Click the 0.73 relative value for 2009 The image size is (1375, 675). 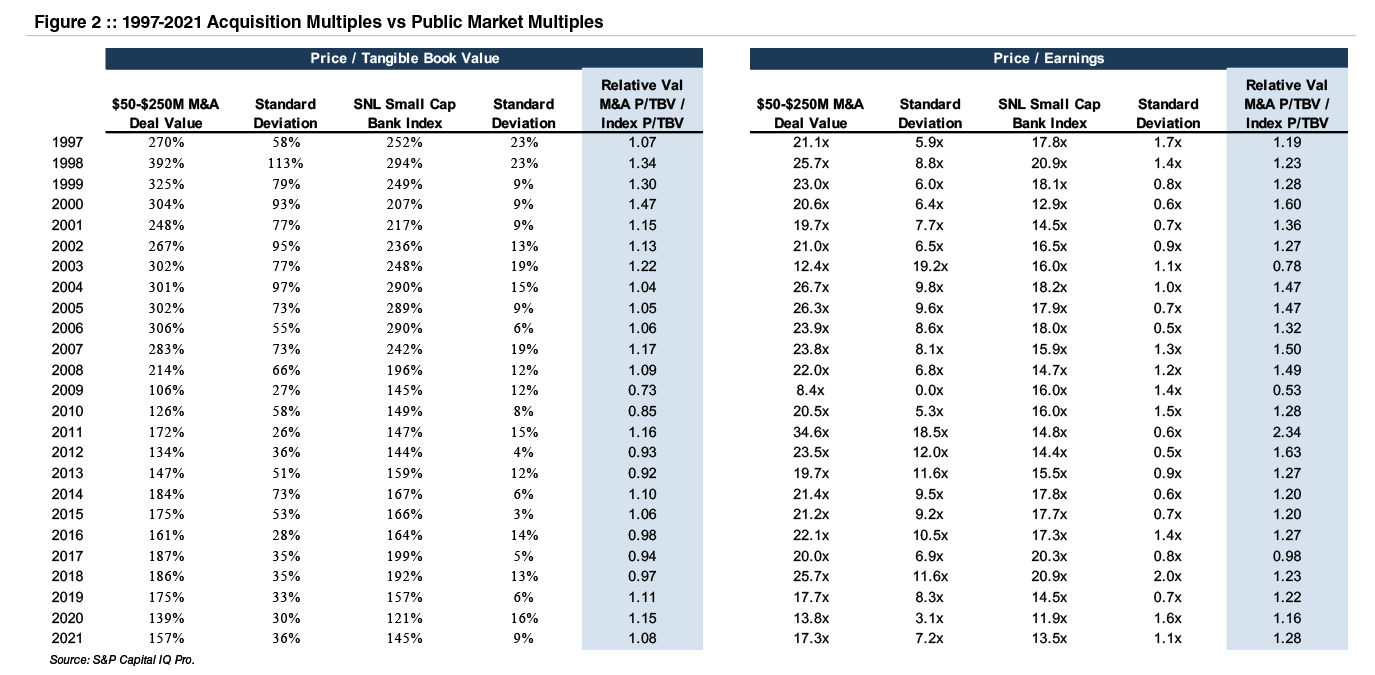tap(642, 390)
